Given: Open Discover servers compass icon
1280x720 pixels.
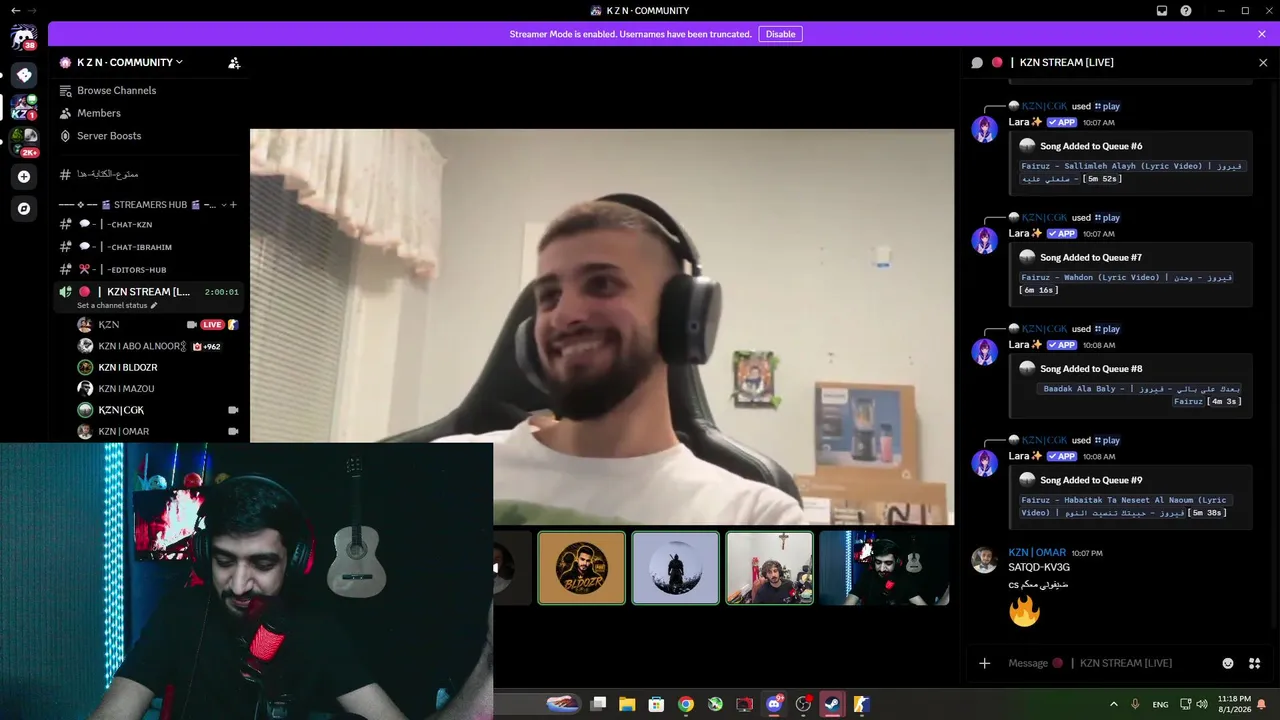Looking at the screenshot, I should pos(24,209).
